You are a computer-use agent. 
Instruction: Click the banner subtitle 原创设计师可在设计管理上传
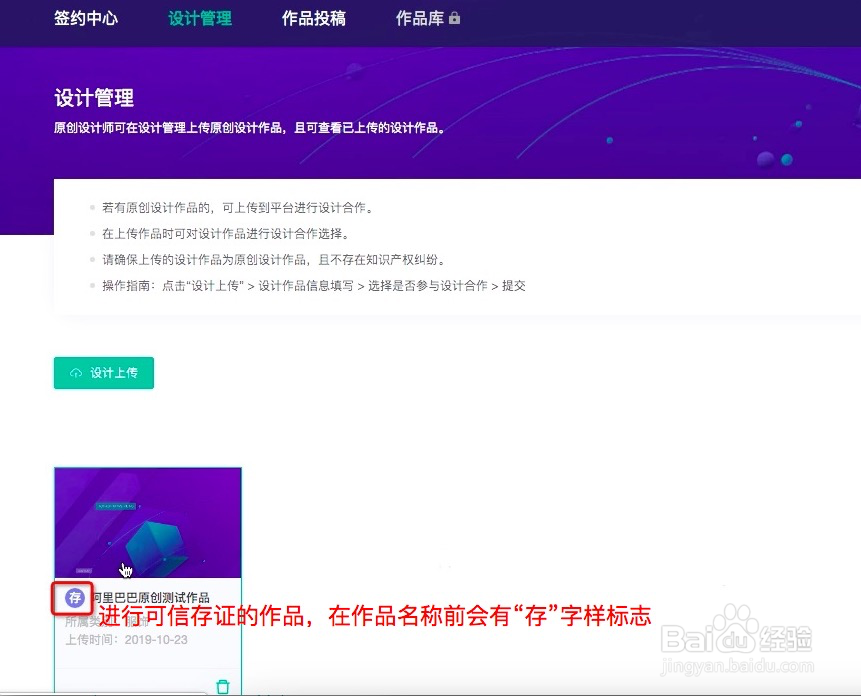click(x=249, y=128)
